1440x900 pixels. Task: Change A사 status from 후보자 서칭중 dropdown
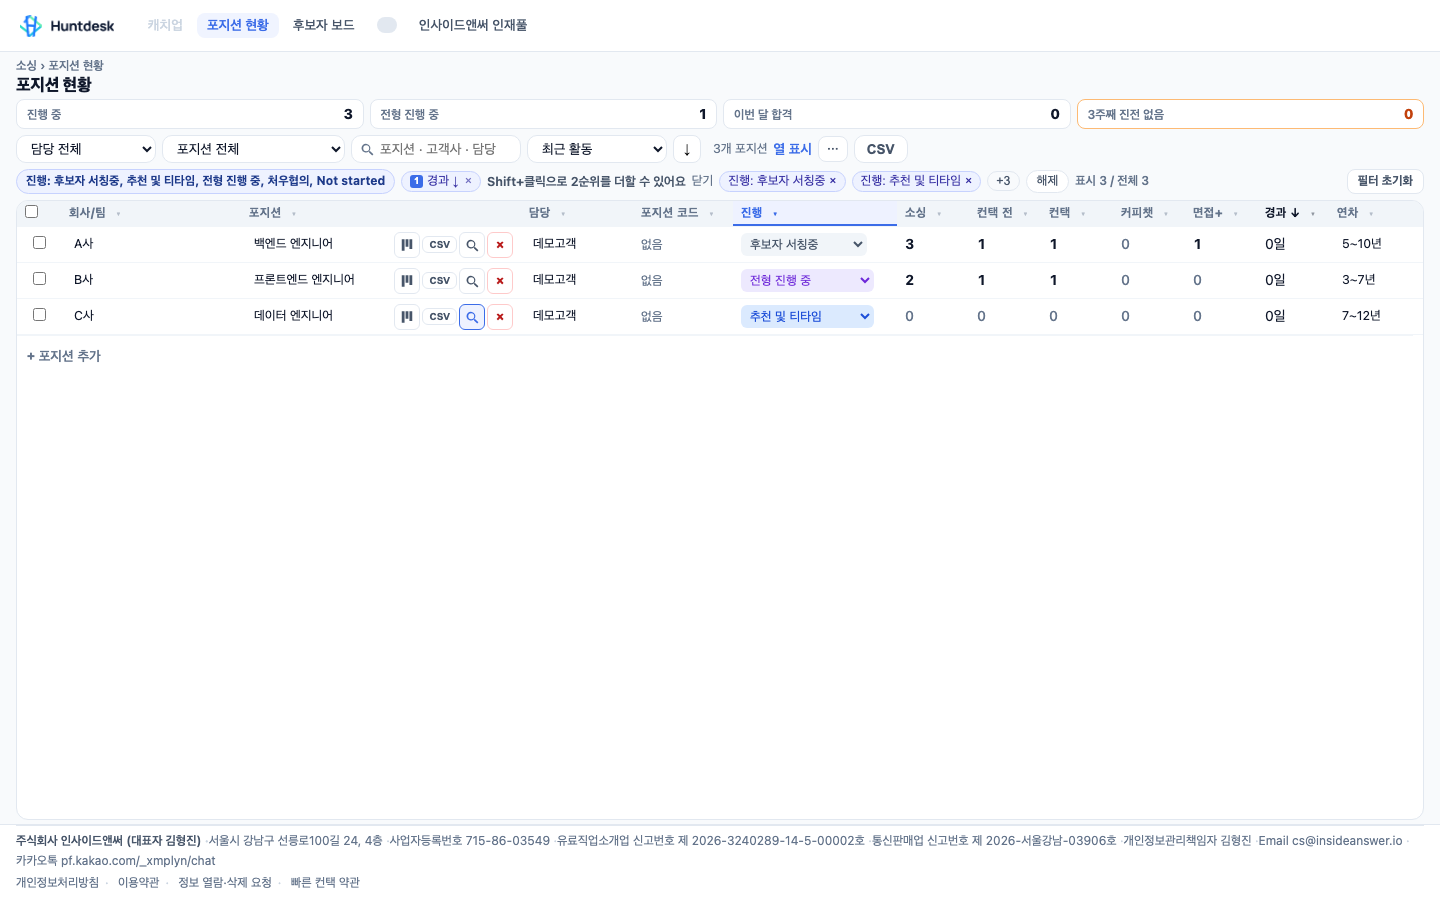coord(804,244)
